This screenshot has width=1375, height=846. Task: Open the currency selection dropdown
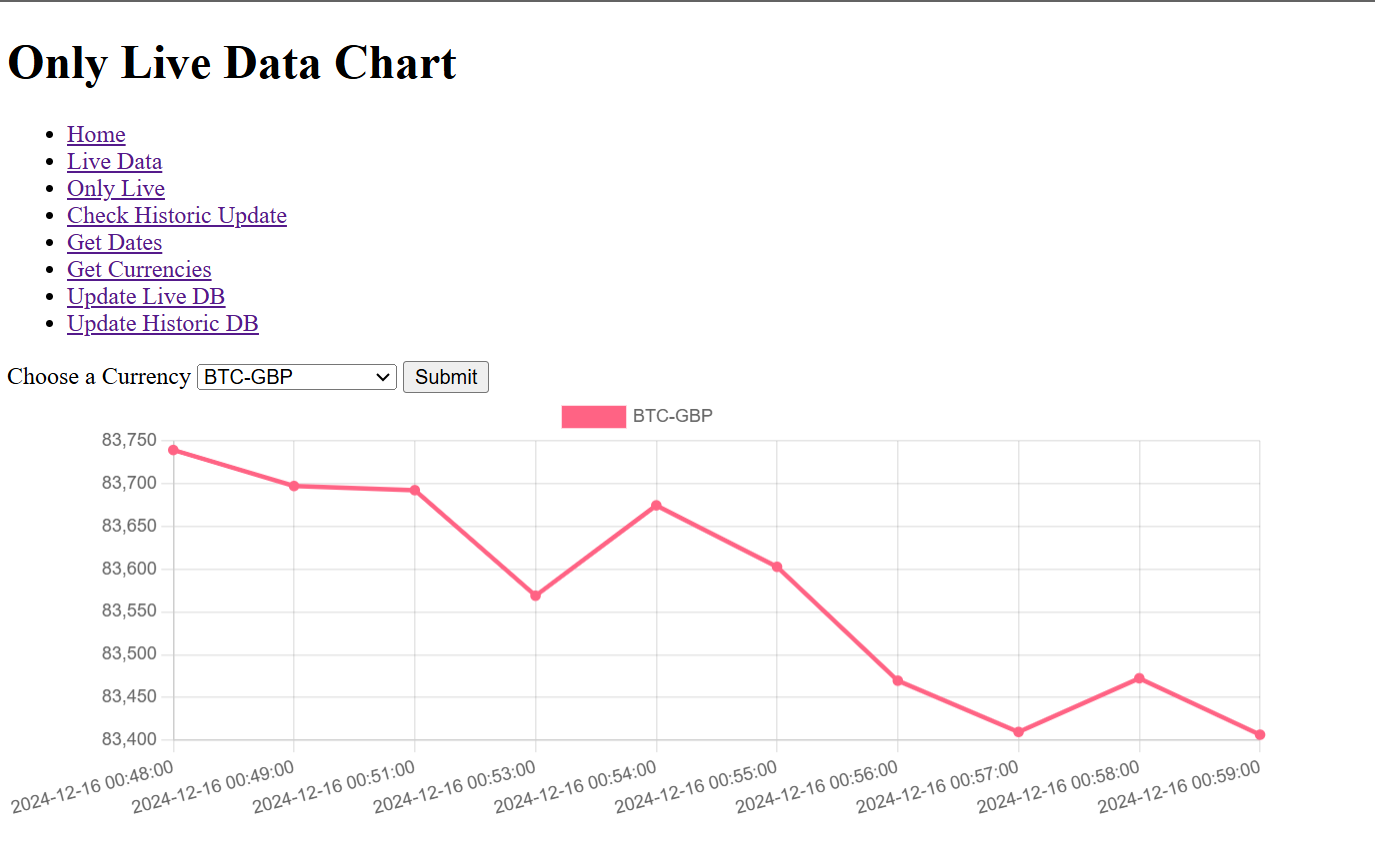[x=296, y=377]
